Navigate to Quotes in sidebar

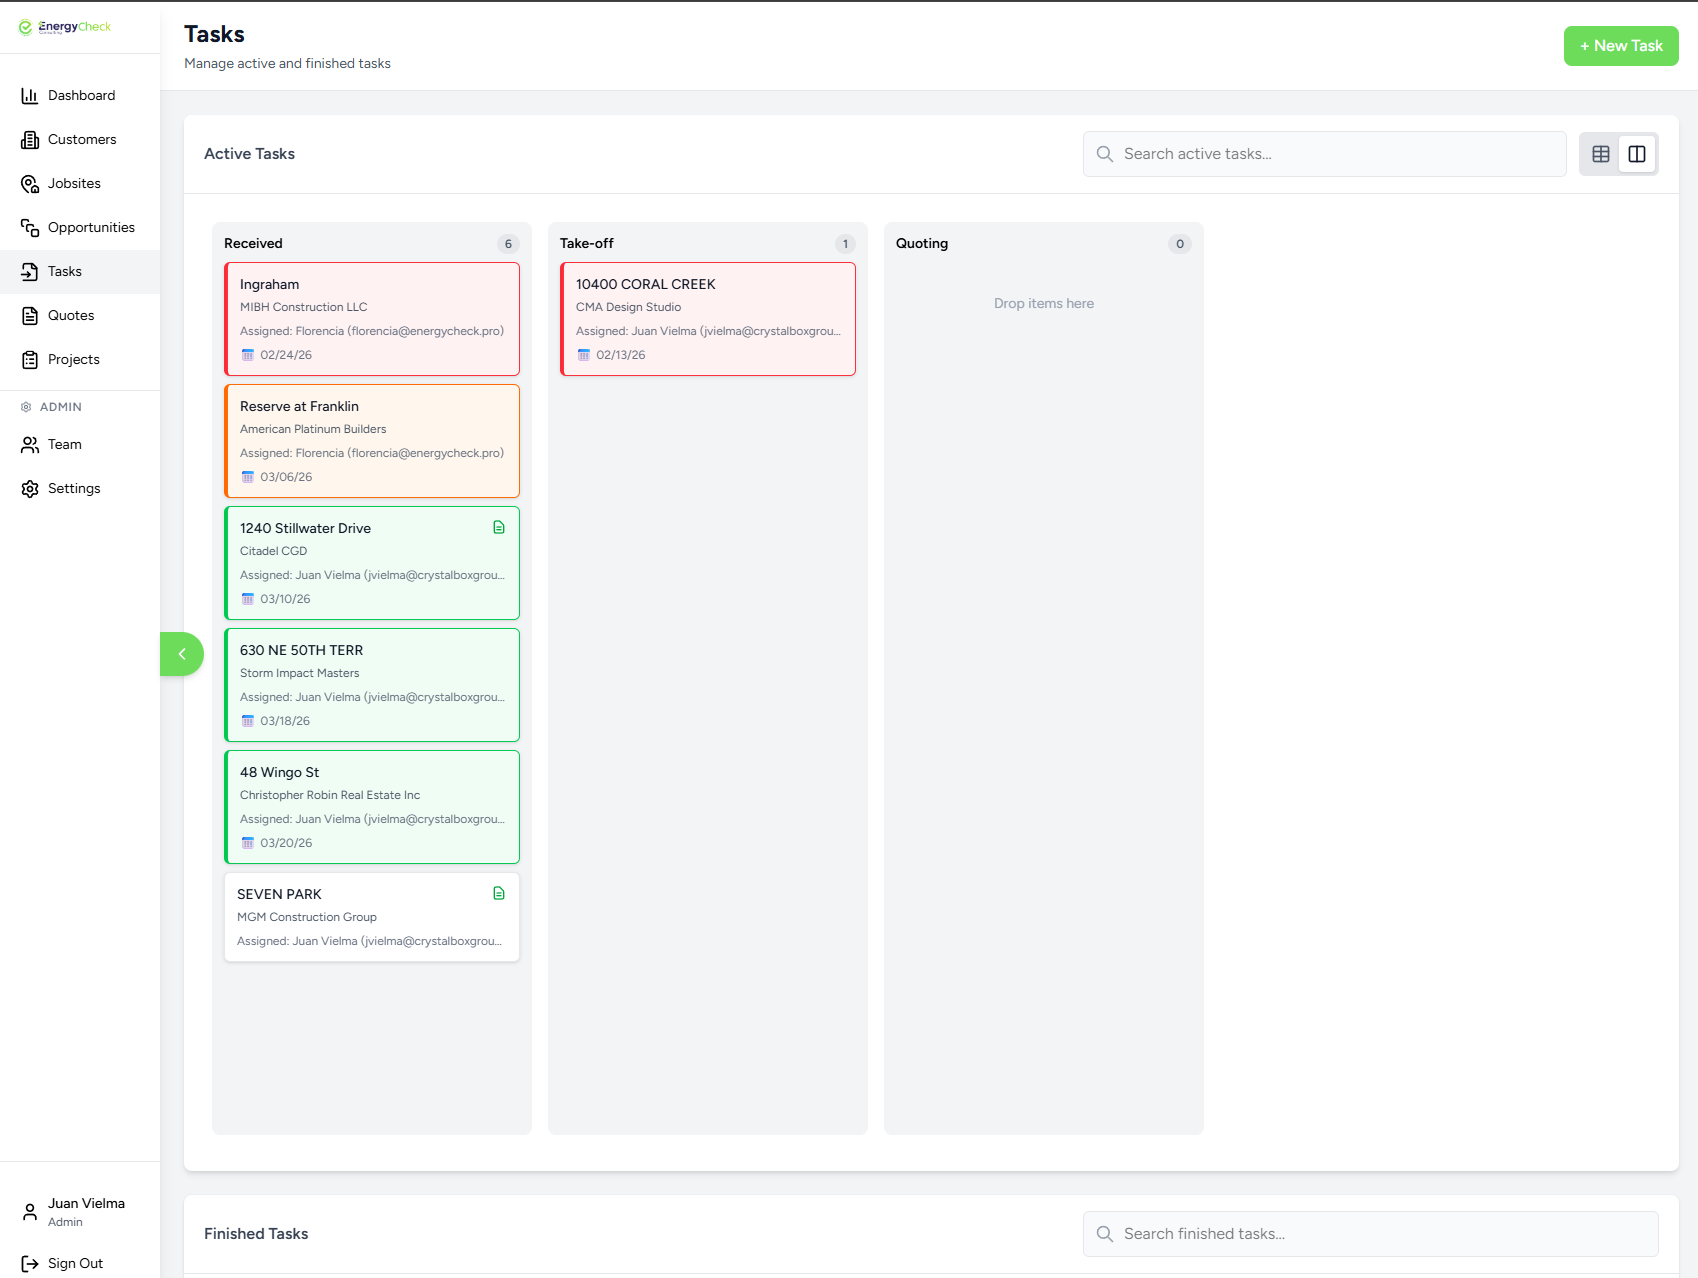71,316
